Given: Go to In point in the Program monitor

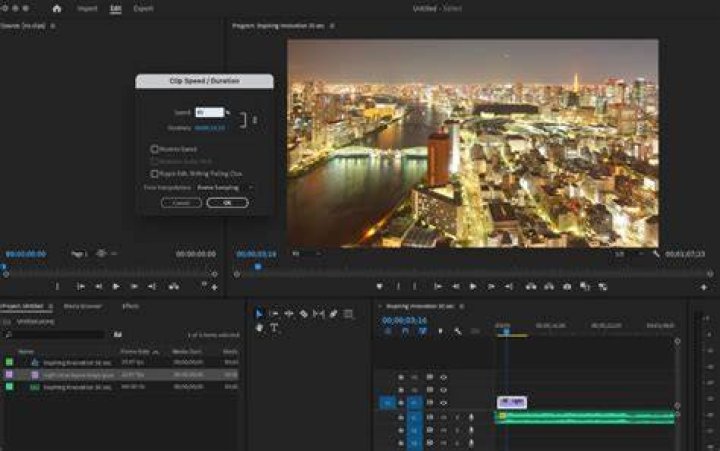Looking at the screenshot, I should pos(438,287).
